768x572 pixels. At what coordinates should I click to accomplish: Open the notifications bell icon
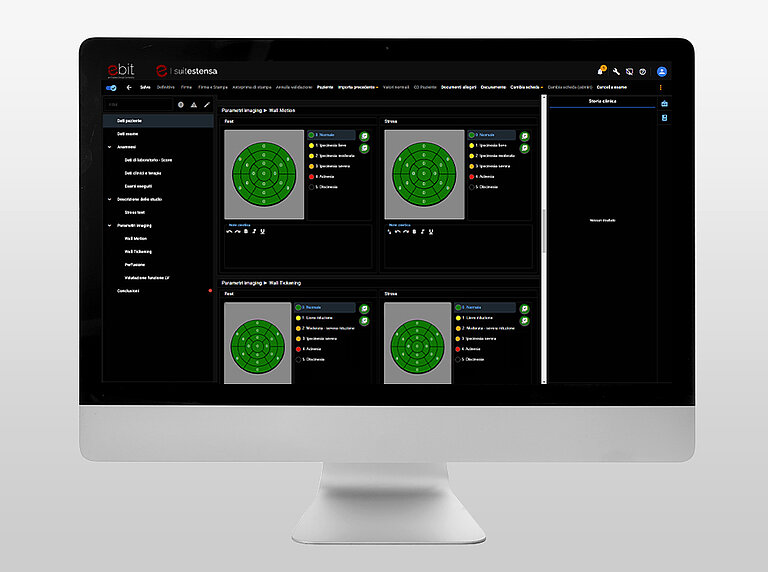[x=601, y=72]
